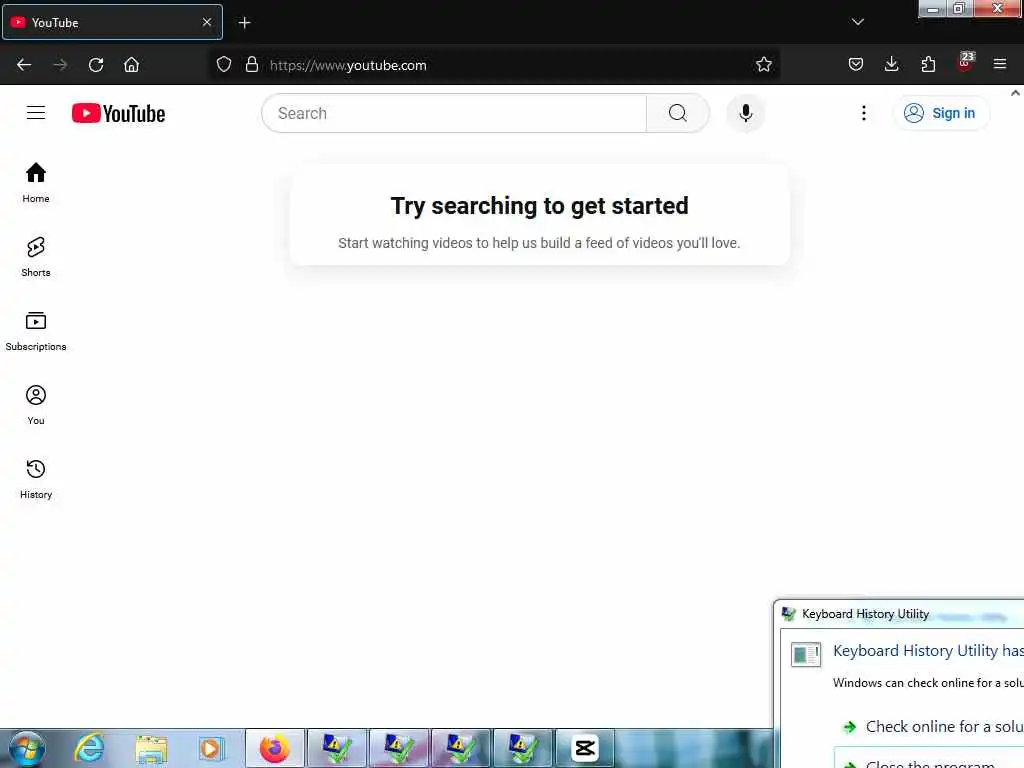The image size is (1024, 768).
Task: Click Keyboard History Utility dialog title bar
Action: [x=901, y=614]
